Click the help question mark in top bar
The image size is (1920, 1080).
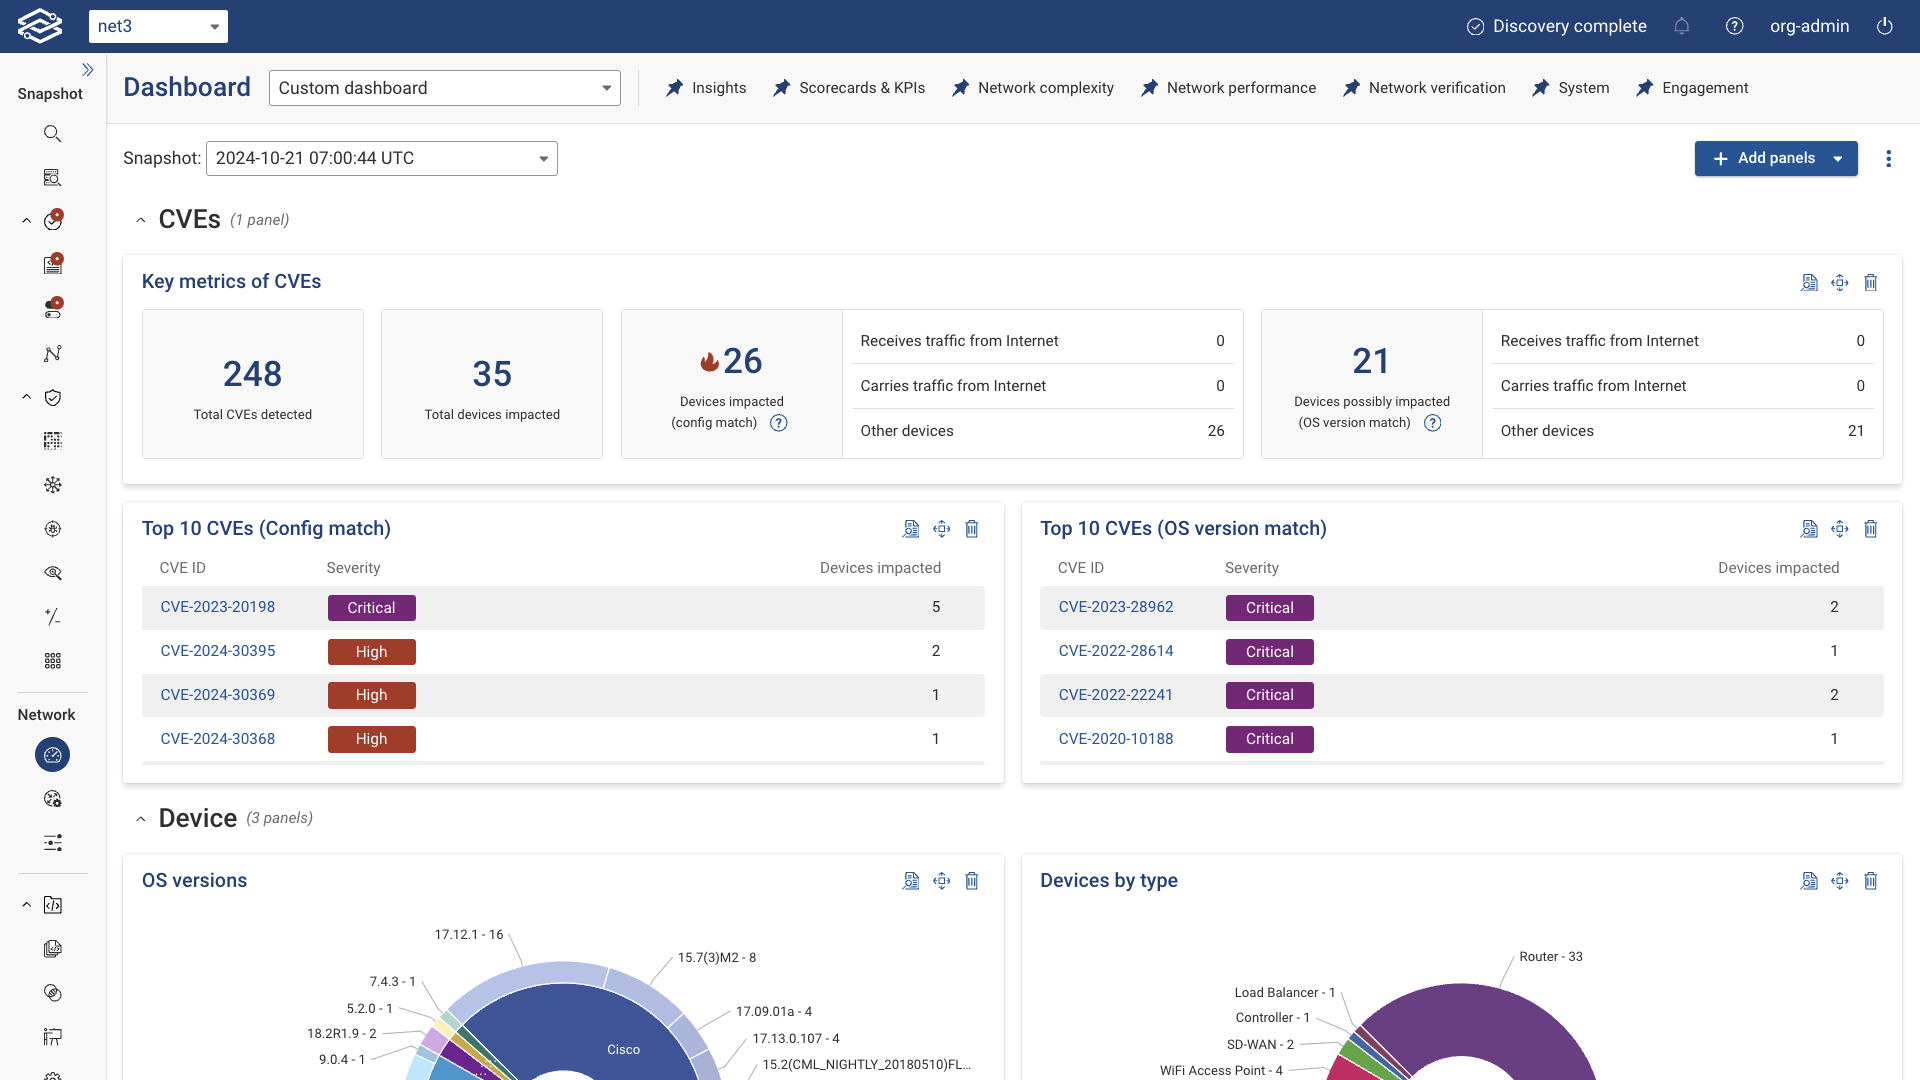[x=1735, y=27]
